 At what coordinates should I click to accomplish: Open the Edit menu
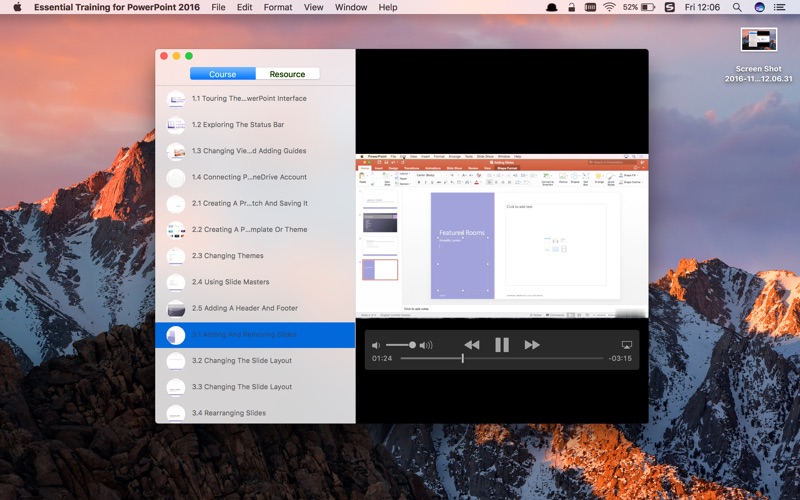(244, 7)
